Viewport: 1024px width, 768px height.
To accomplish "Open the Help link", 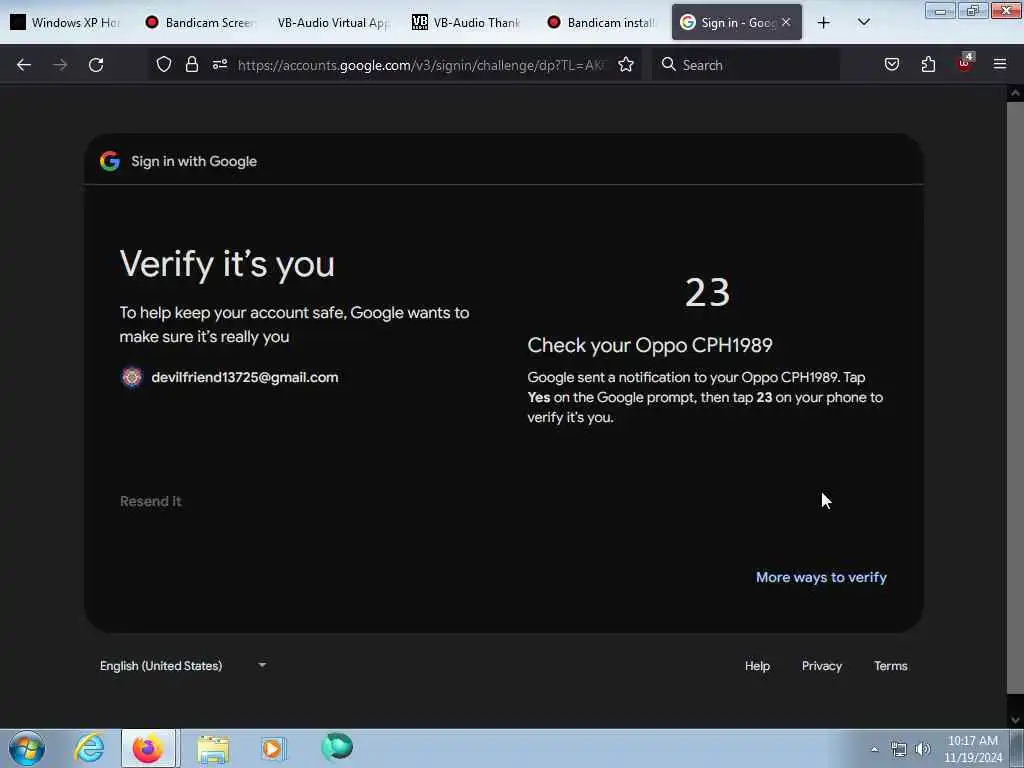I will pyautogui.click(x=758, y=665).
